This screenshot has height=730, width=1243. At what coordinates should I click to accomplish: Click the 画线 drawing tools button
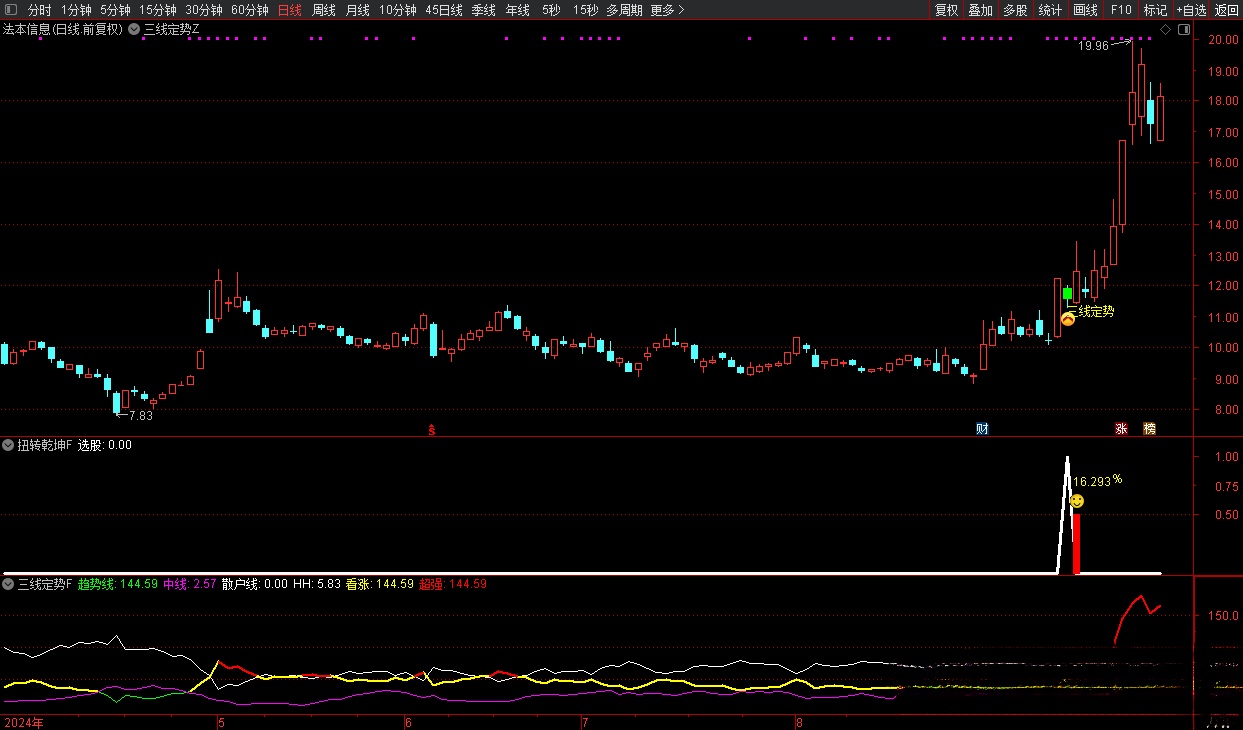[1085, 10]
